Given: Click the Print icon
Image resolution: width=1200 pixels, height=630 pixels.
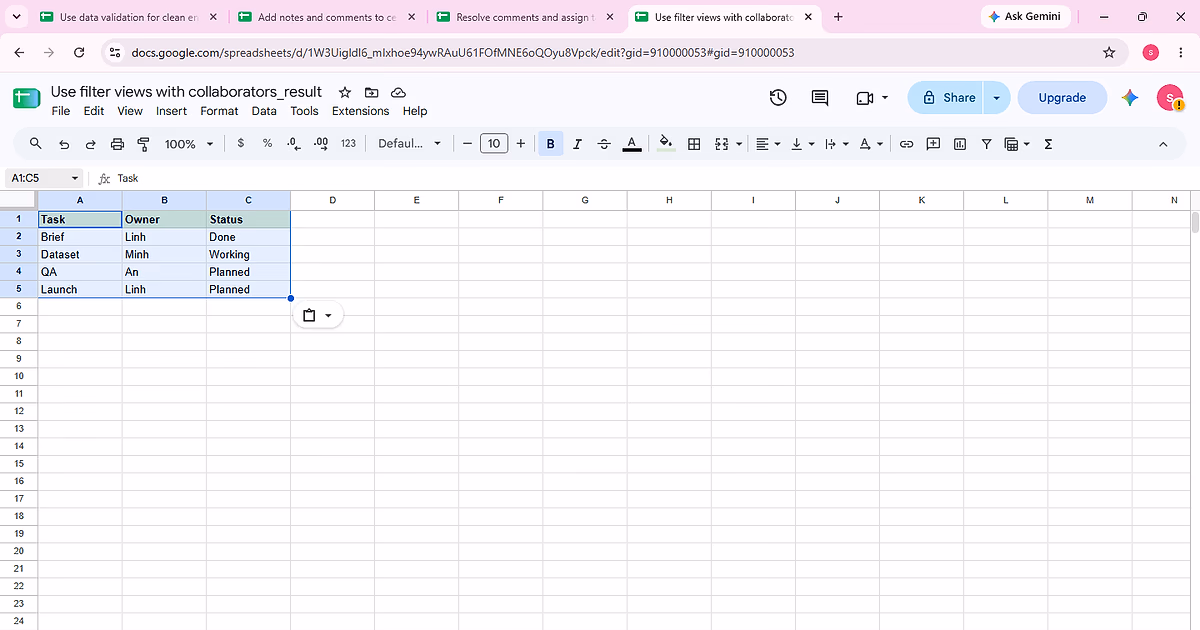Looking at the screenshot, I should [x=117, y=144].
